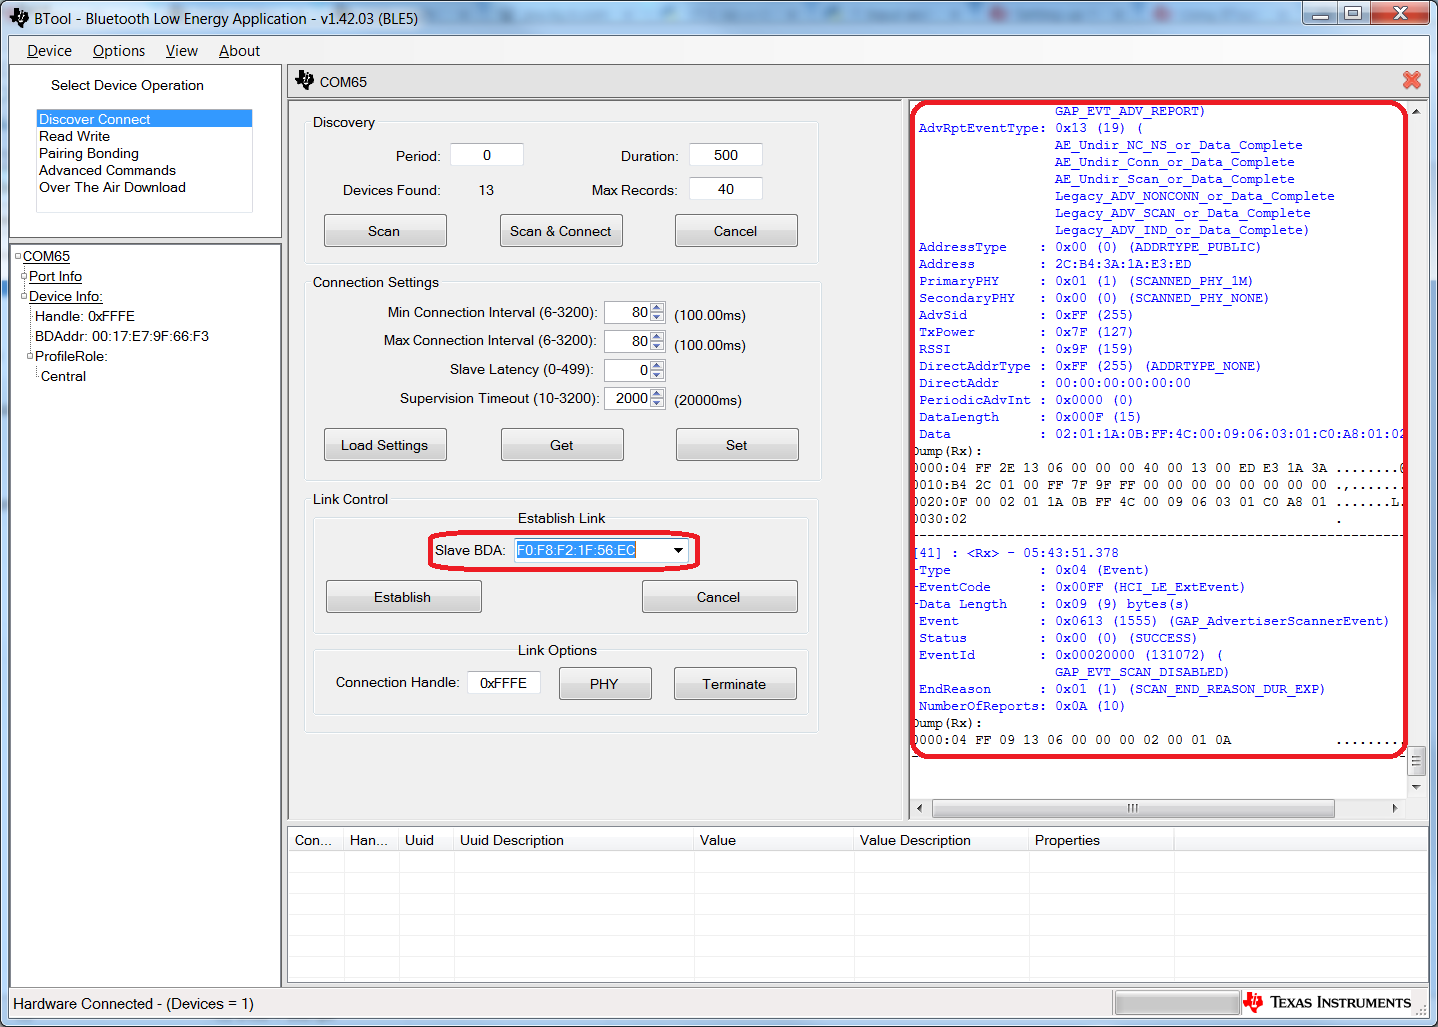The image size is (1438, 1027).
Task: Click the COM65 tab icon
Action: [x=305, y=81]
